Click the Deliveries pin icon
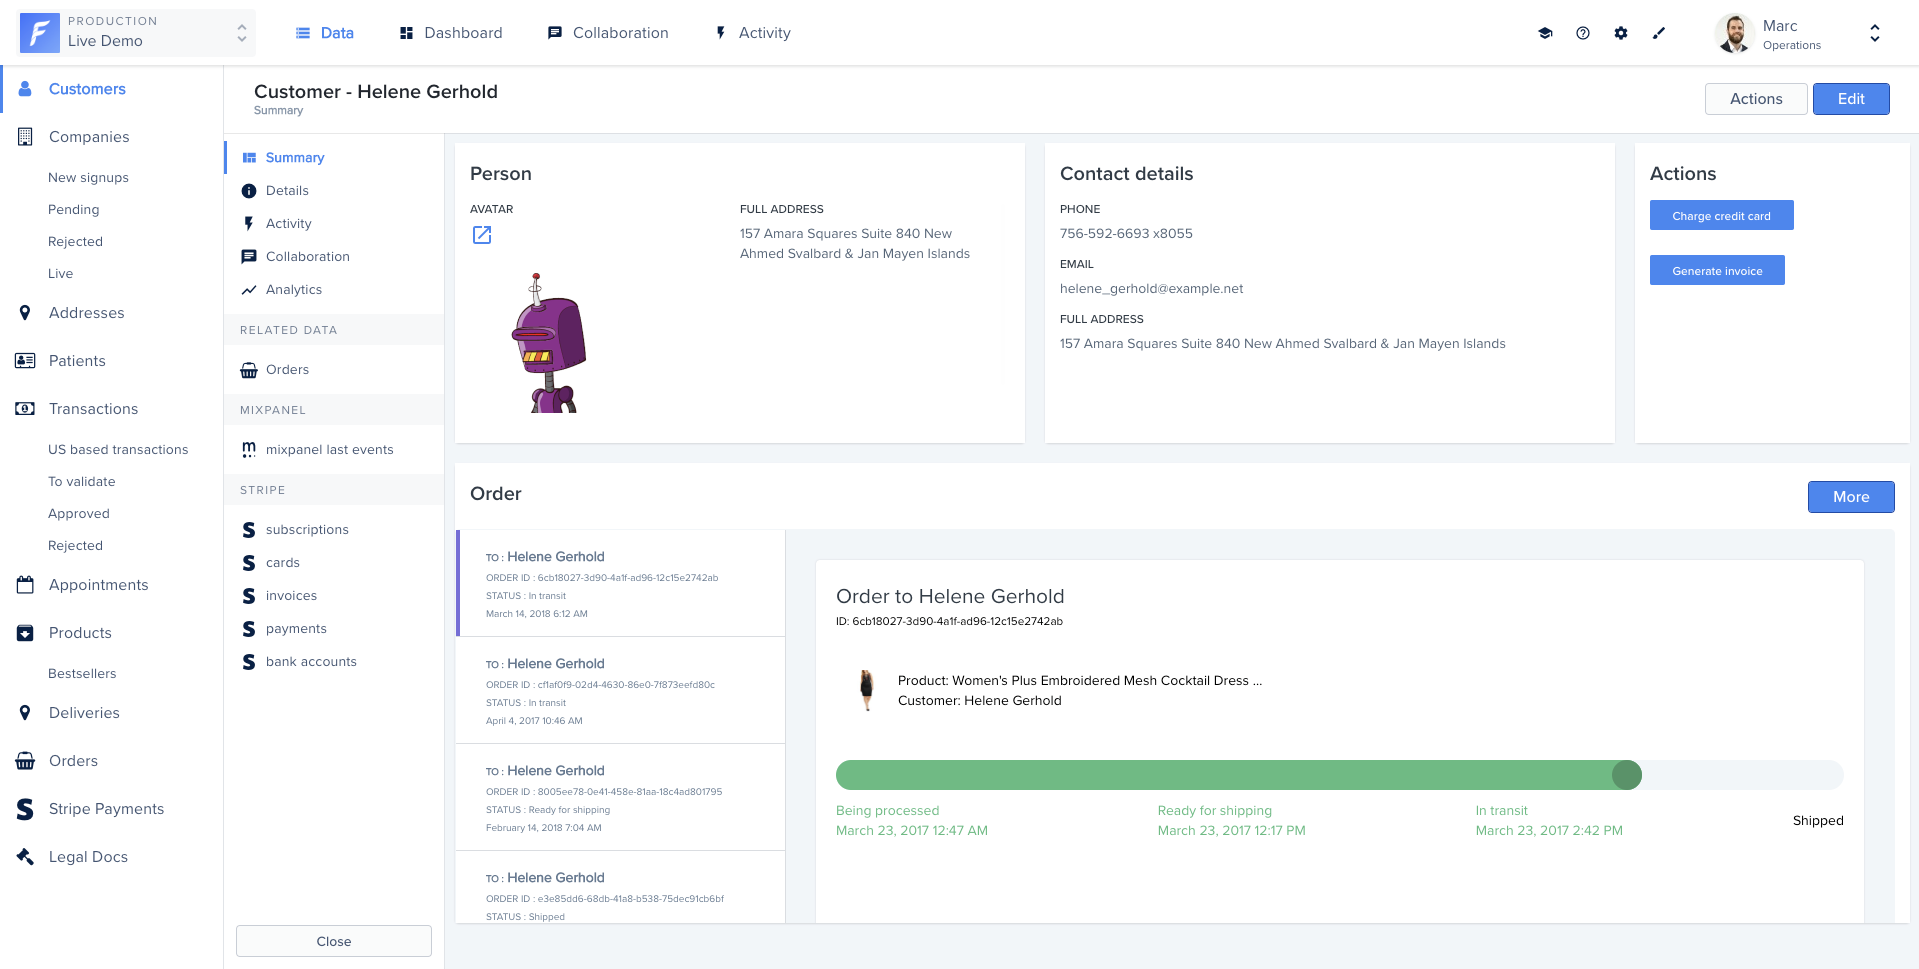Screen dimensions: 1919x969 click(x=25, y=713)
